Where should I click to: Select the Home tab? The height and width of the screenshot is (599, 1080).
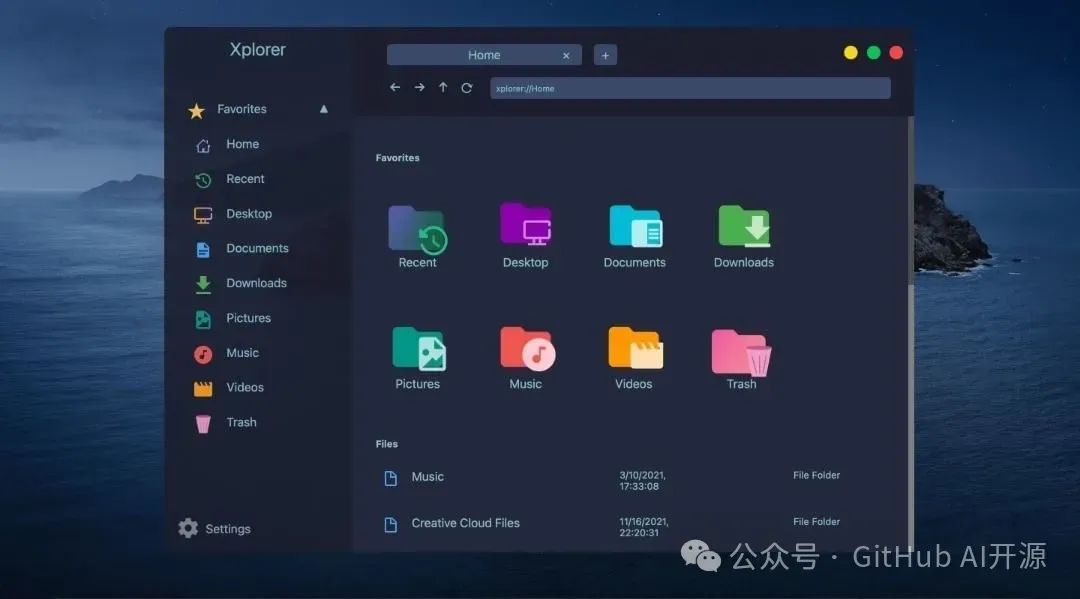pos(484,55)
